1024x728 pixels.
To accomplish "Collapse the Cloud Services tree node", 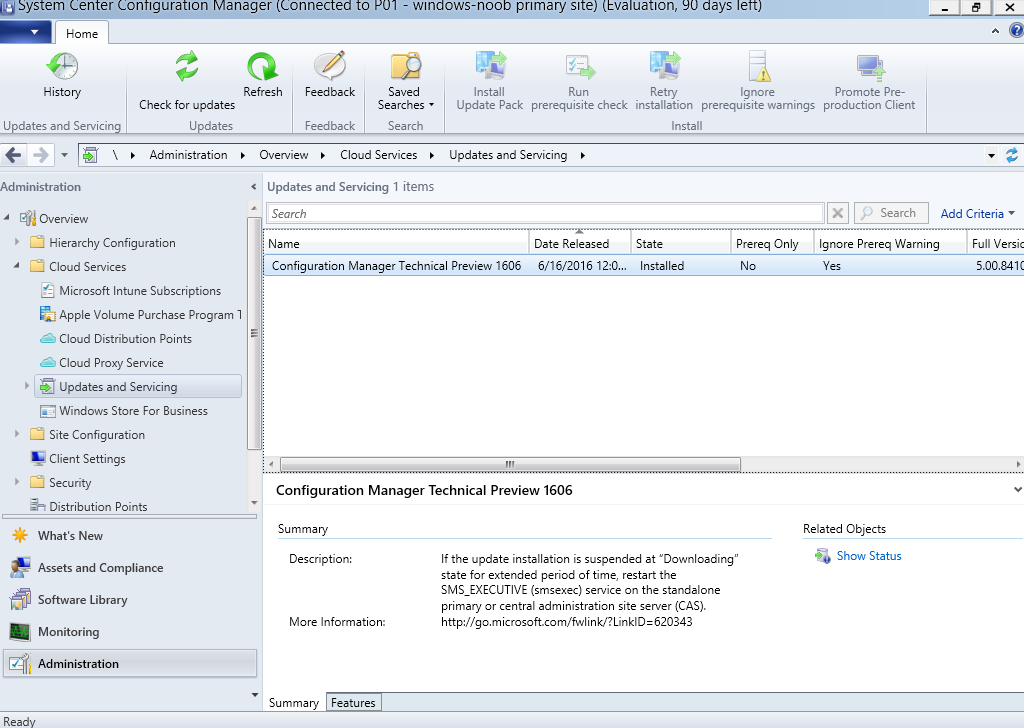I will (17, 266).
